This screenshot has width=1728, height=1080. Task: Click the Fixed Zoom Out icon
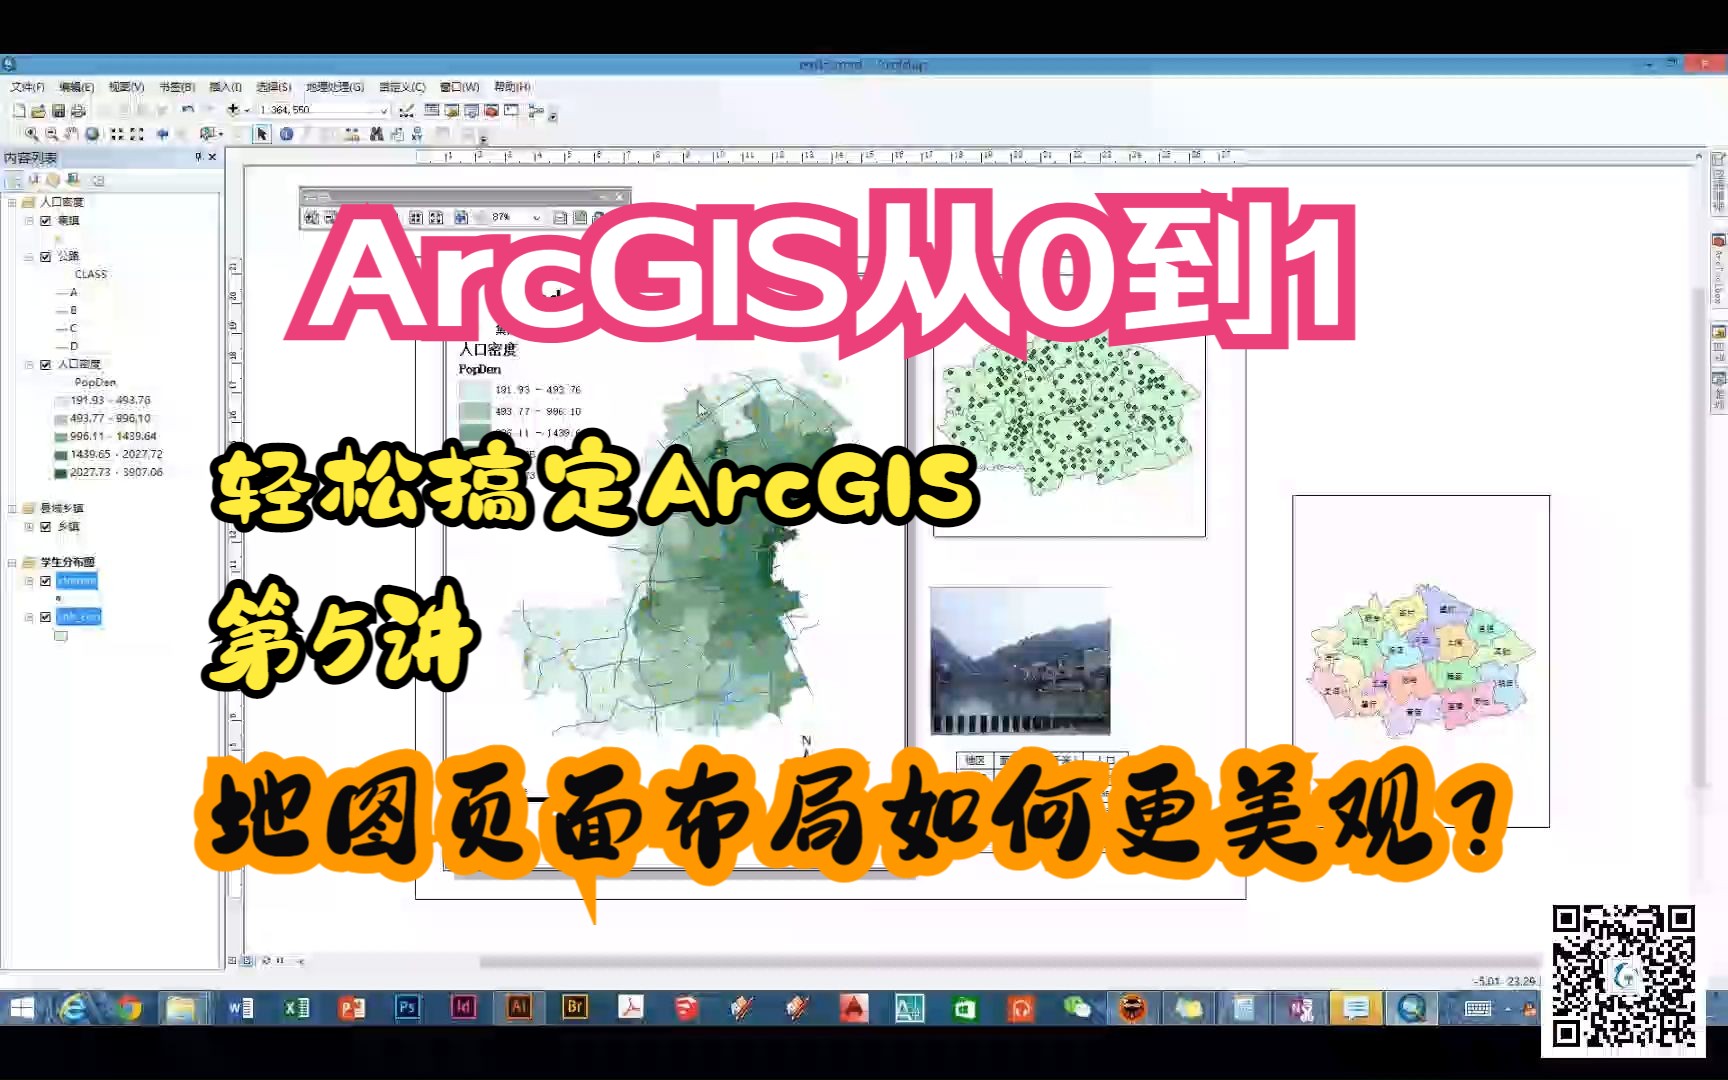coord(137,134)
